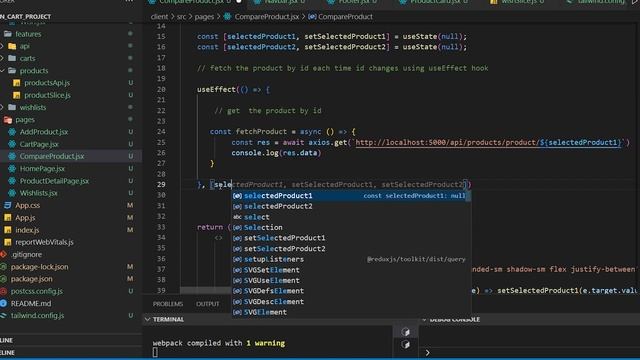Open App.js file
640x360 pixels.
(25, 218)
